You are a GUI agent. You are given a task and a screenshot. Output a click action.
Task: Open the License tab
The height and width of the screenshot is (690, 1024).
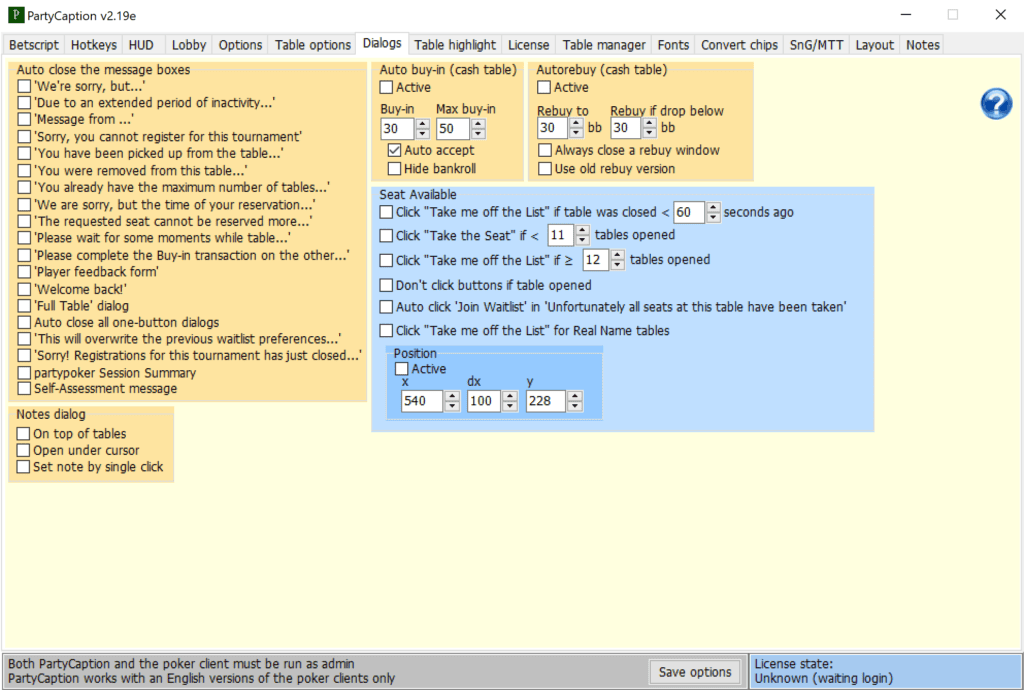(x=528, y=45)
